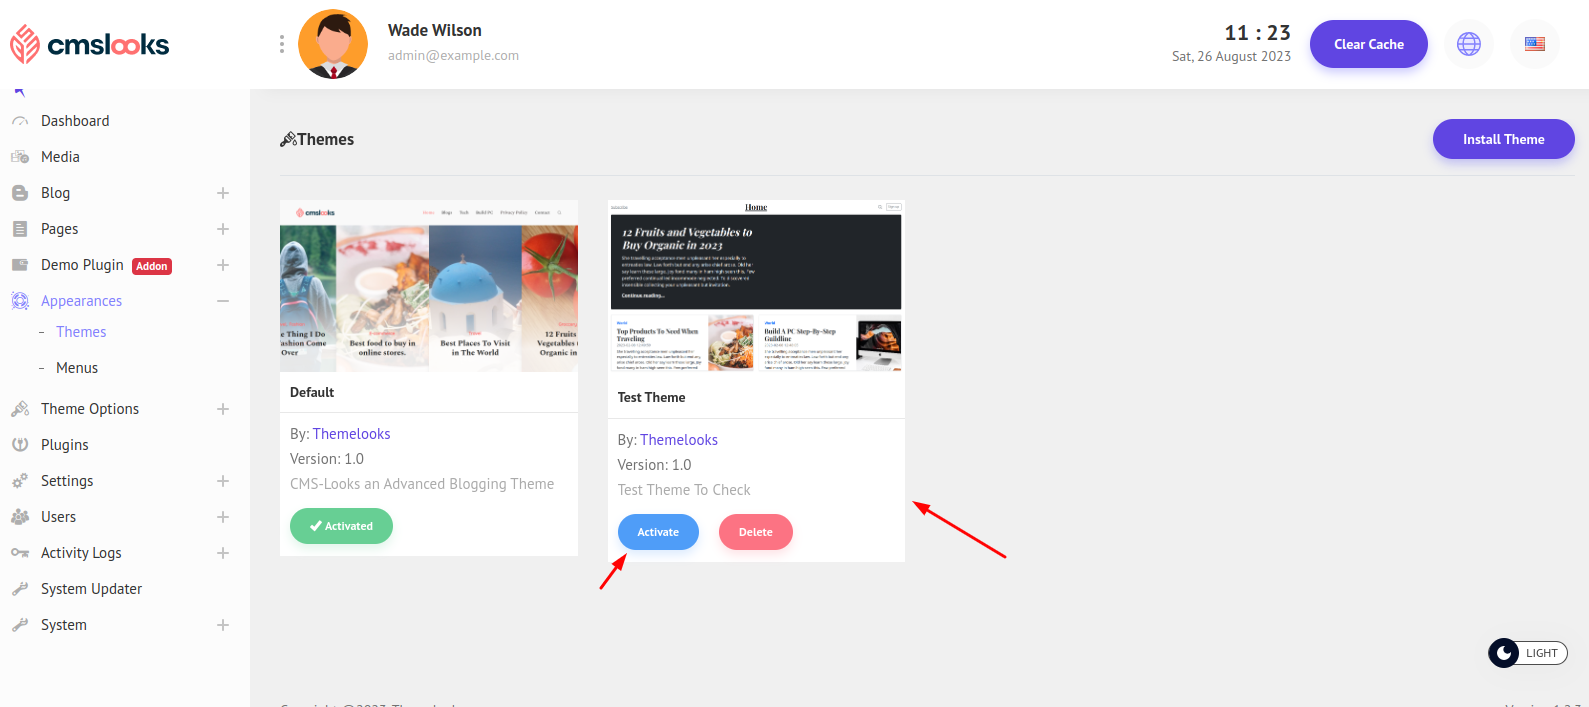The width and height of the screenshot is (1589, 707).
Task: Select Menus under Appearances
Action: click(x=77, y=368)
